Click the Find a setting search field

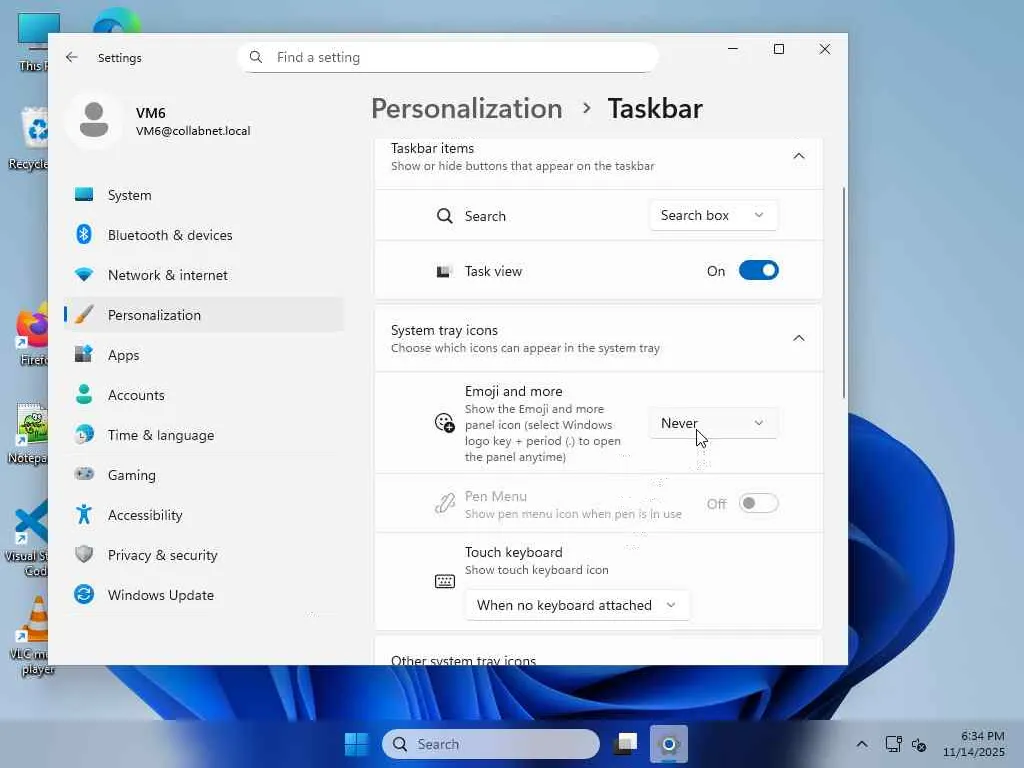pyautogui.click(x=448, y=57)
